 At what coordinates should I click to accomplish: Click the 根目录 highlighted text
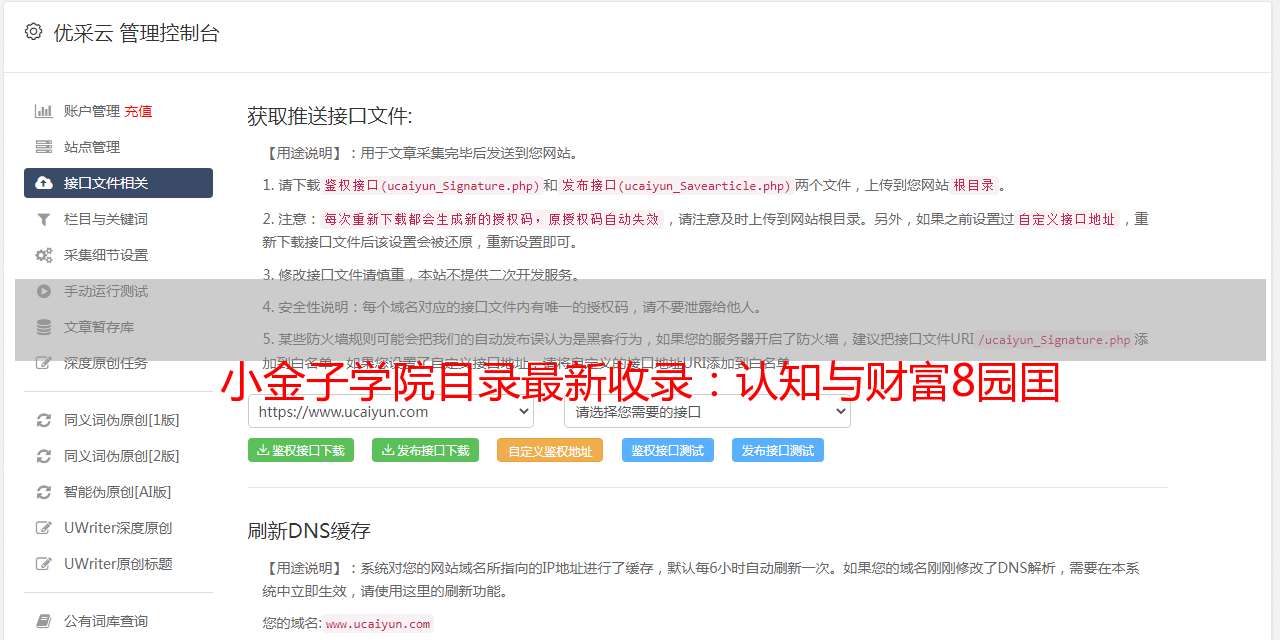point(974,185)
